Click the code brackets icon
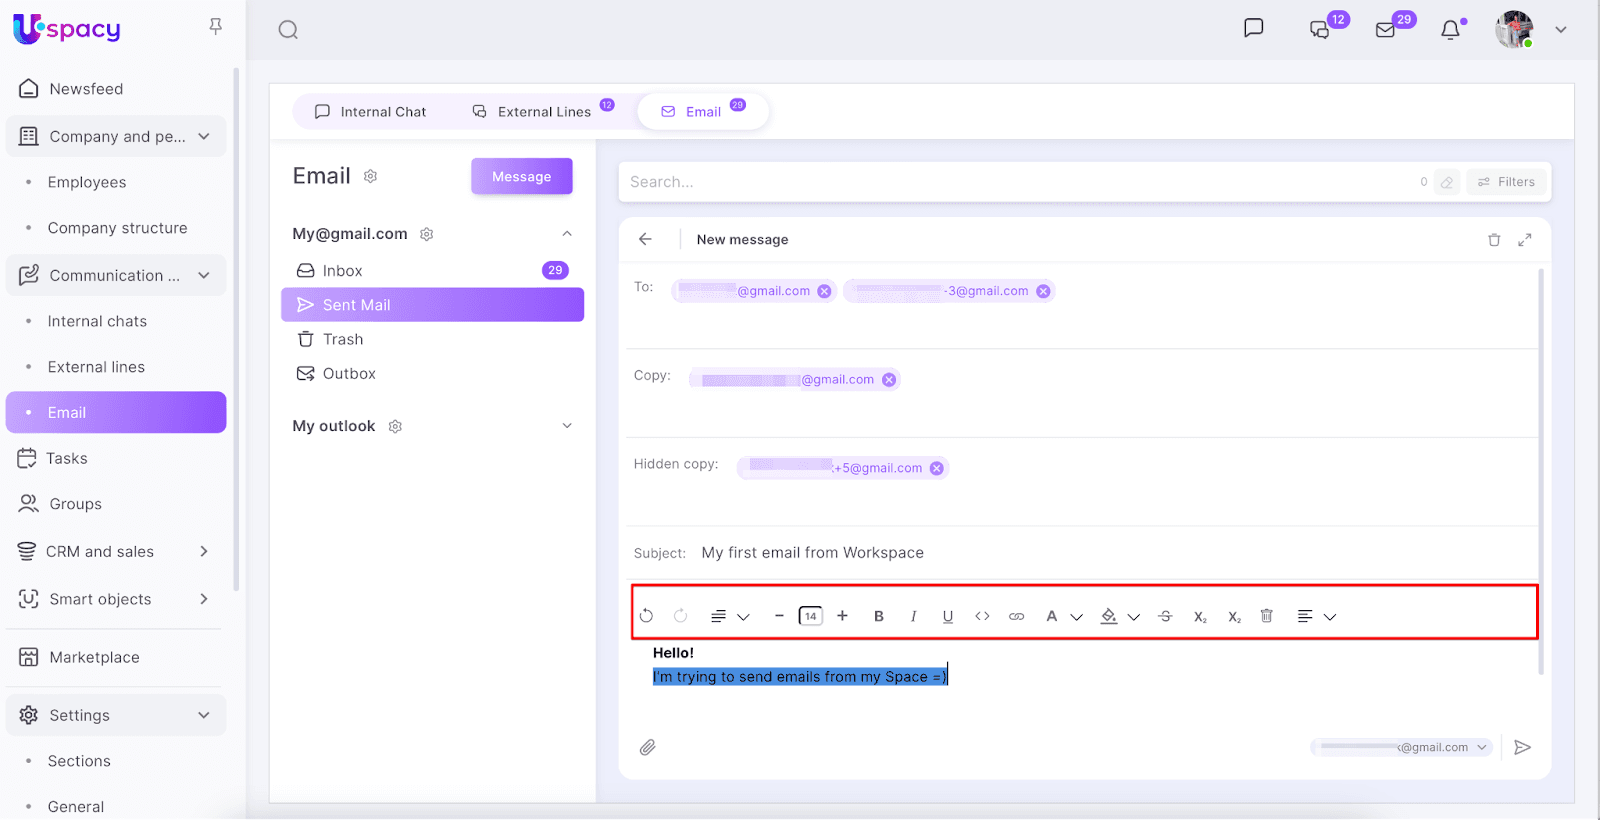1600x820 pixels. tap(982, 616)
